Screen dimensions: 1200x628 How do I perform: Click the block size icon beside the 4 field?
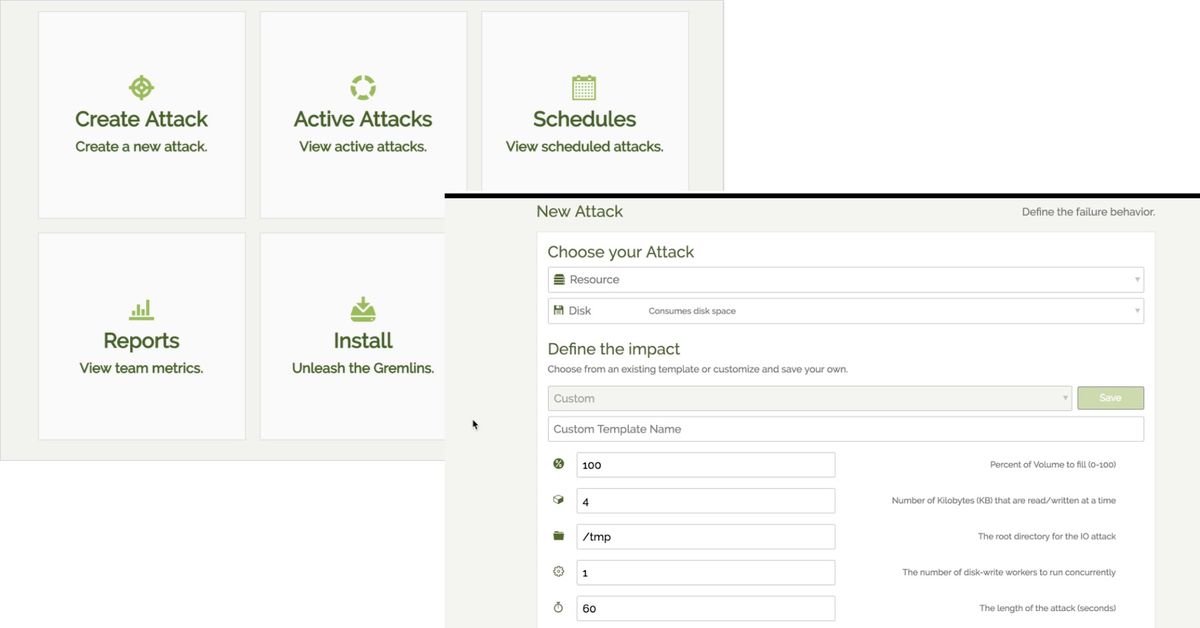[559, 500]
